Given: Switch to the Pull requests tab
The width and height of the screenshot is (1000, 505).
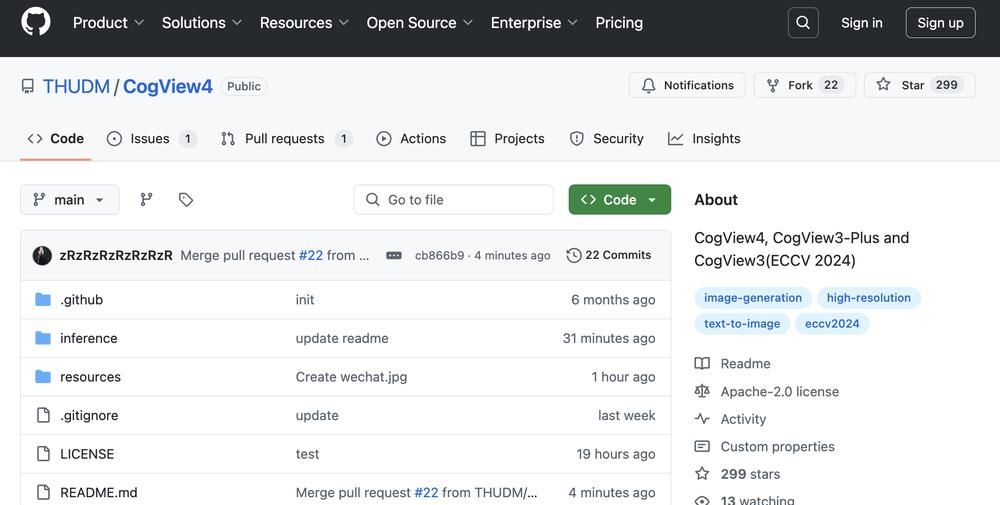Looking at the screenshot, I should [x=285, y=139].
